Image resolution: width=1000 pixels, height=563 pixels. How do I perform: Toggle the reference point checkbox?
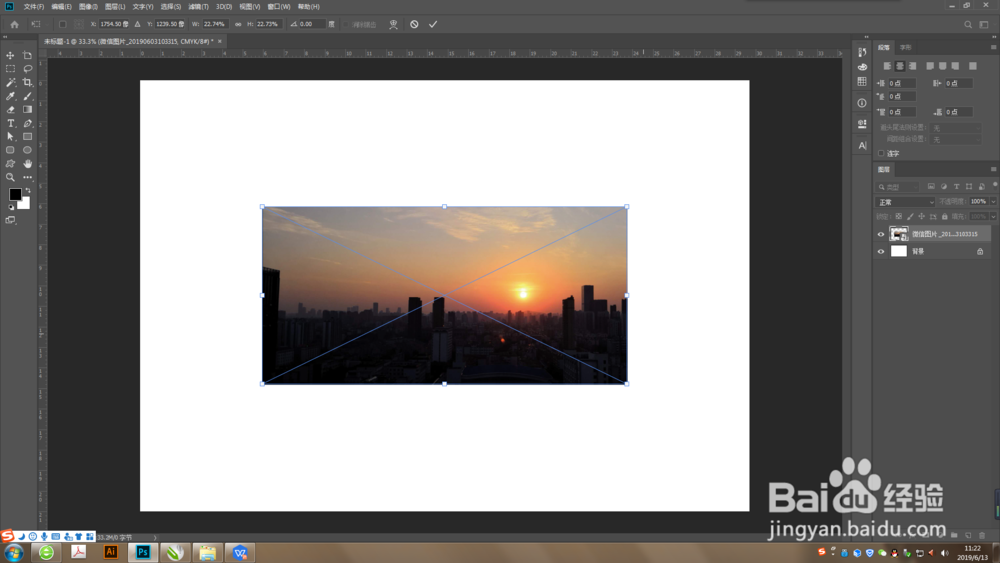[x=62, y=24]
